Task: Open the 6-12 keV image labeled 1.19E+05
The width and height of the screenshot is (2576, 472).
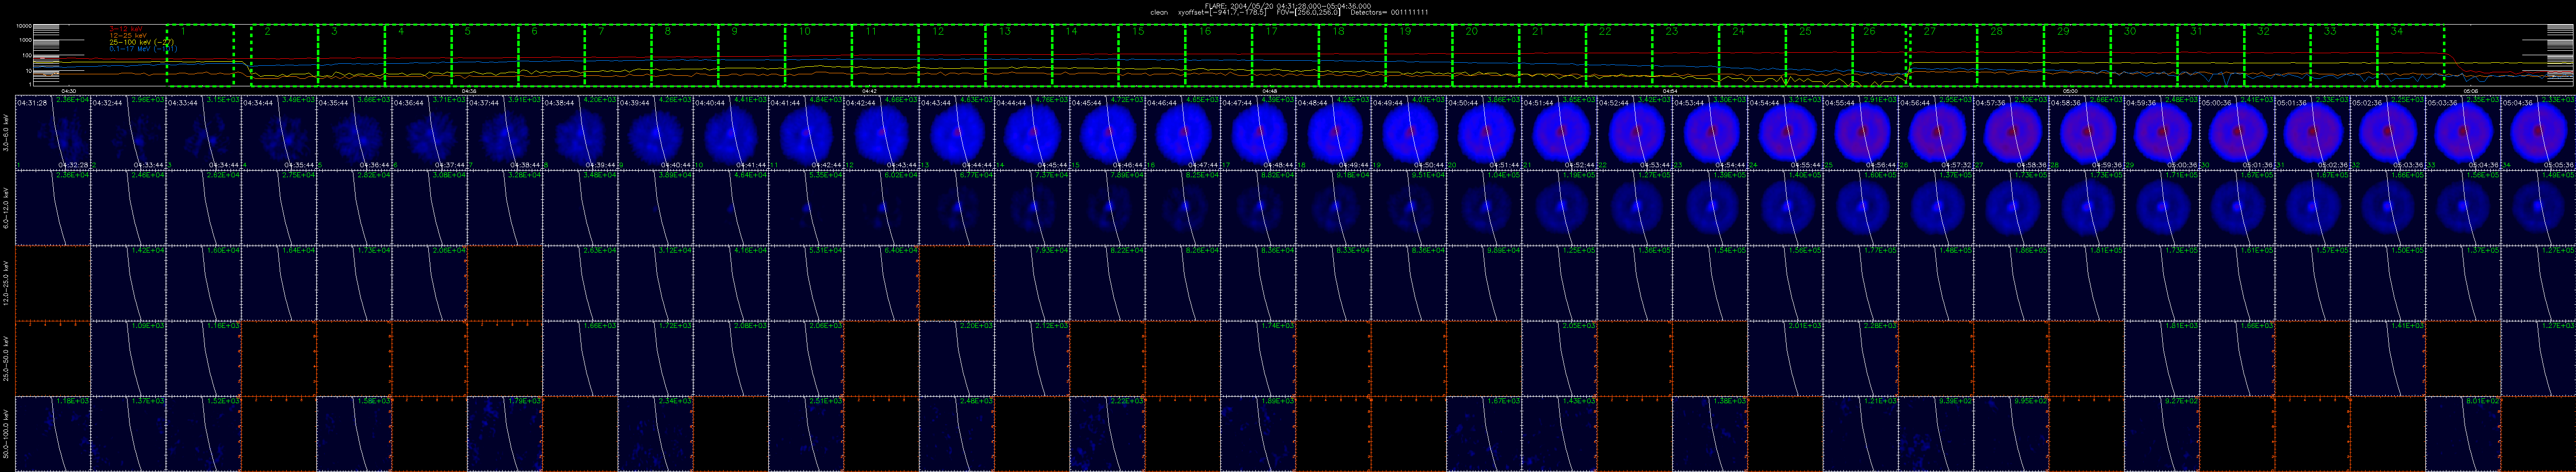Action: click(1559, 208)
